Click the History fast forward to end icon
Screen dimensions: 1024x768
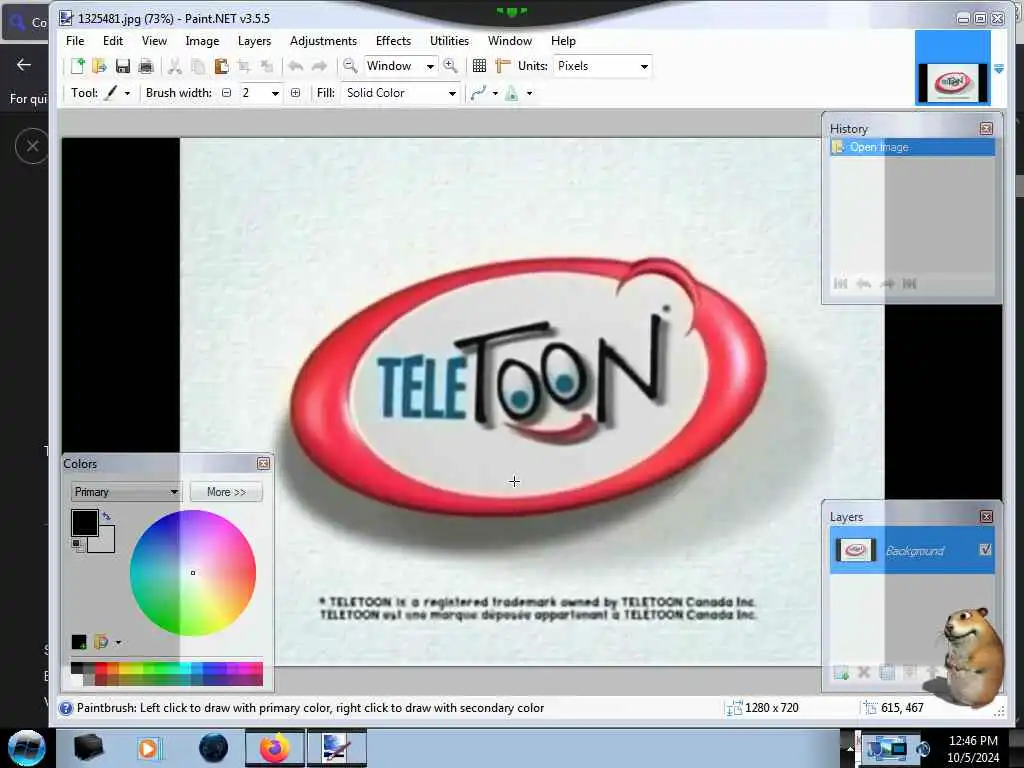point(910,283)
